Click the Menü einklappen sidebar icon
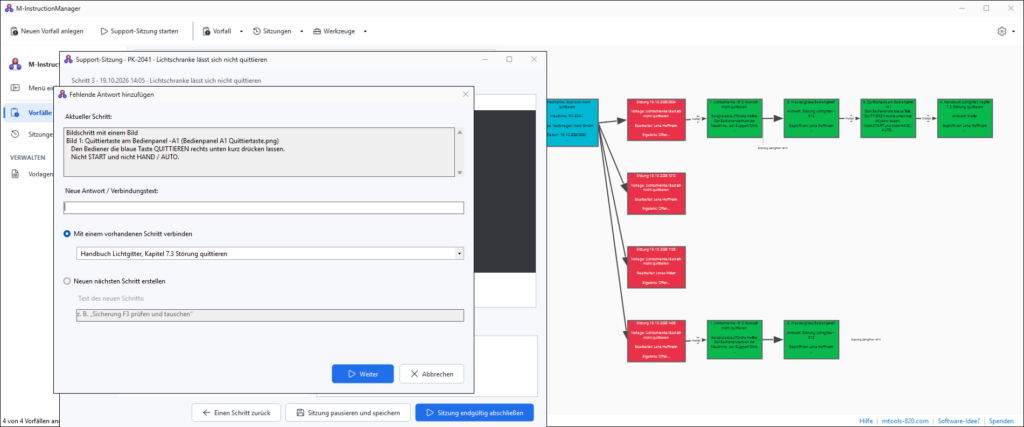 pyautogui.click(x=15, y=88)
